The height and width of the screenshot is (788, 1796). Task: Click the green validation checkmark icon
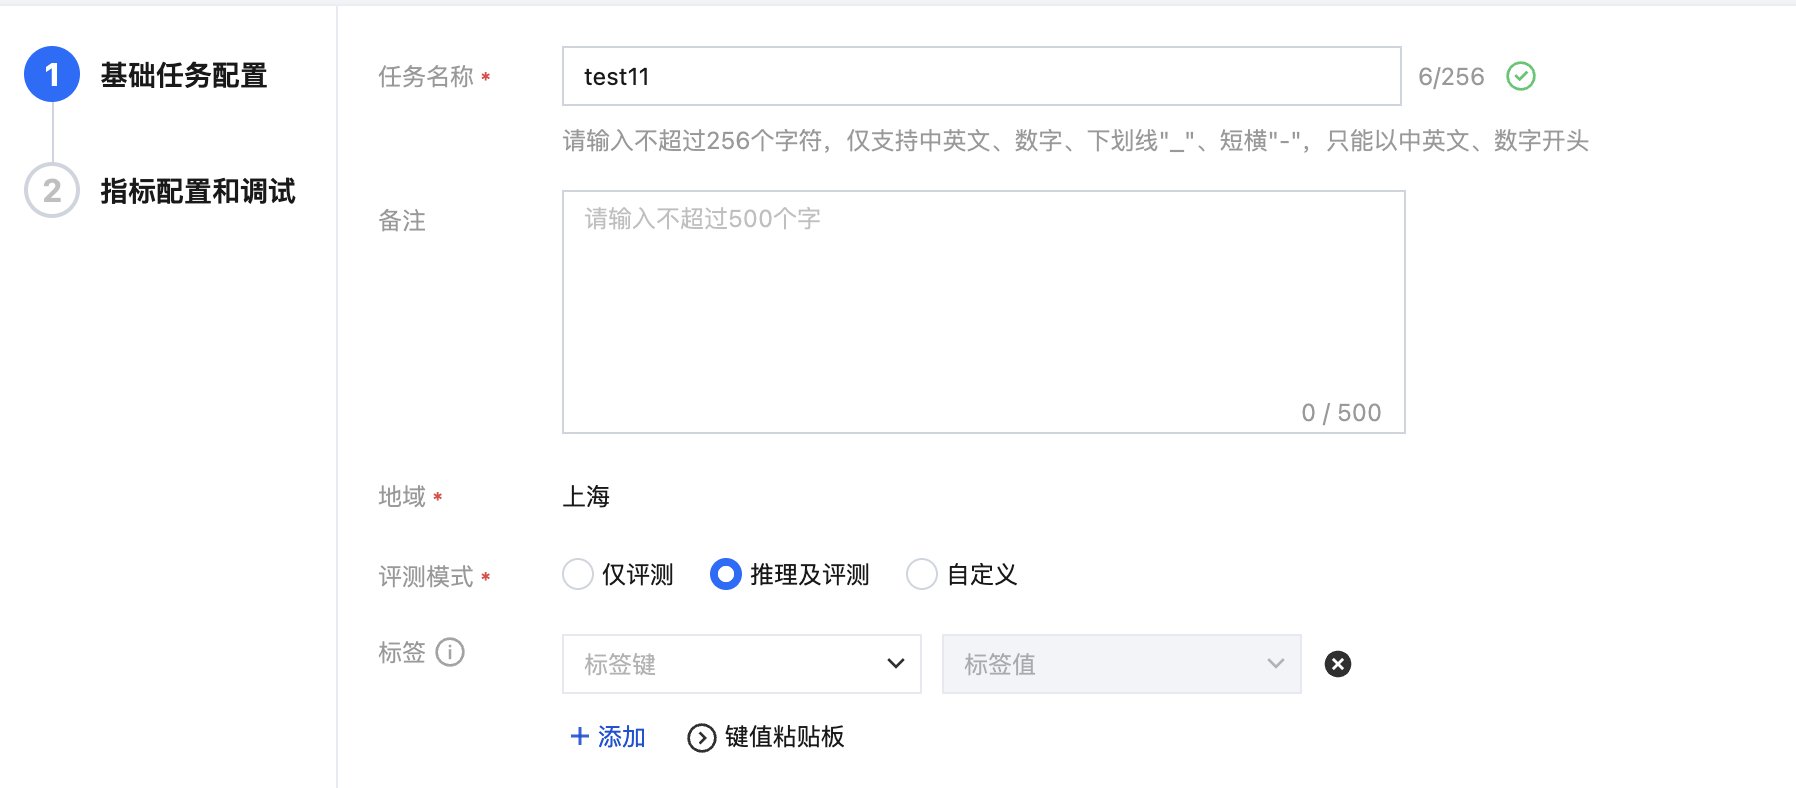[x=1520, y=76]
